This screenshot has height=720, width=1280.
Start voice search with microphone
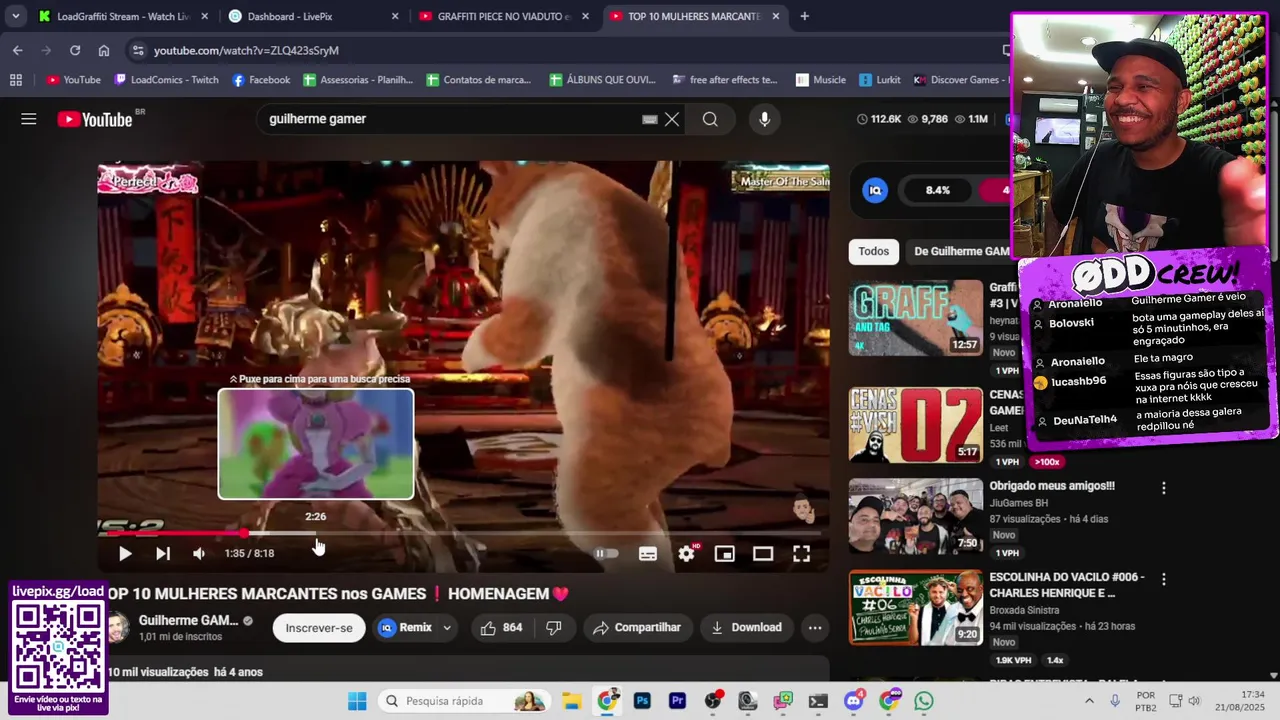(x=764, y=119)
